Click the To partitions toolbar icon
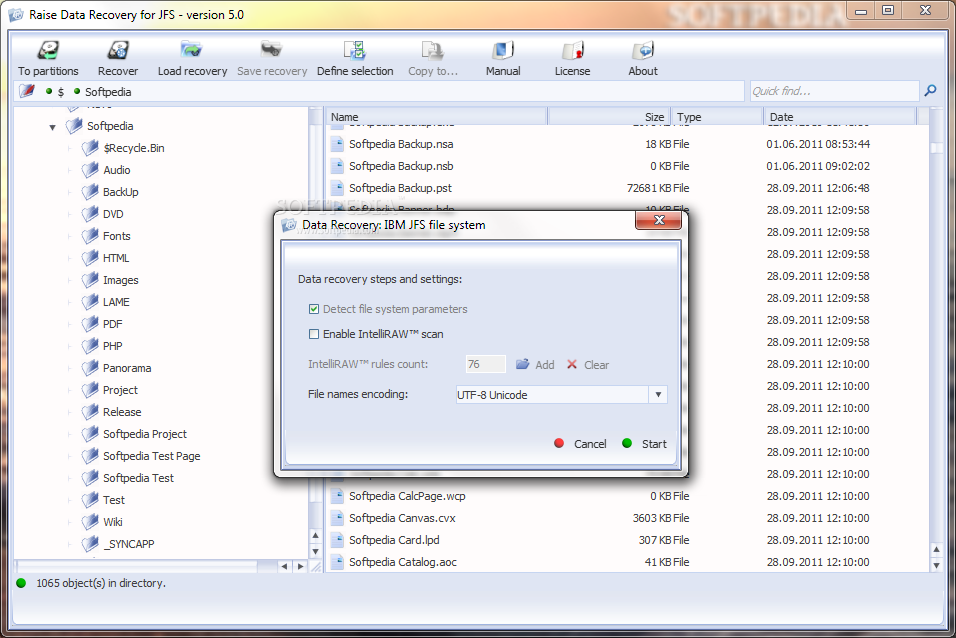Viewport: 956px width, 638px height. click(48, 50)
